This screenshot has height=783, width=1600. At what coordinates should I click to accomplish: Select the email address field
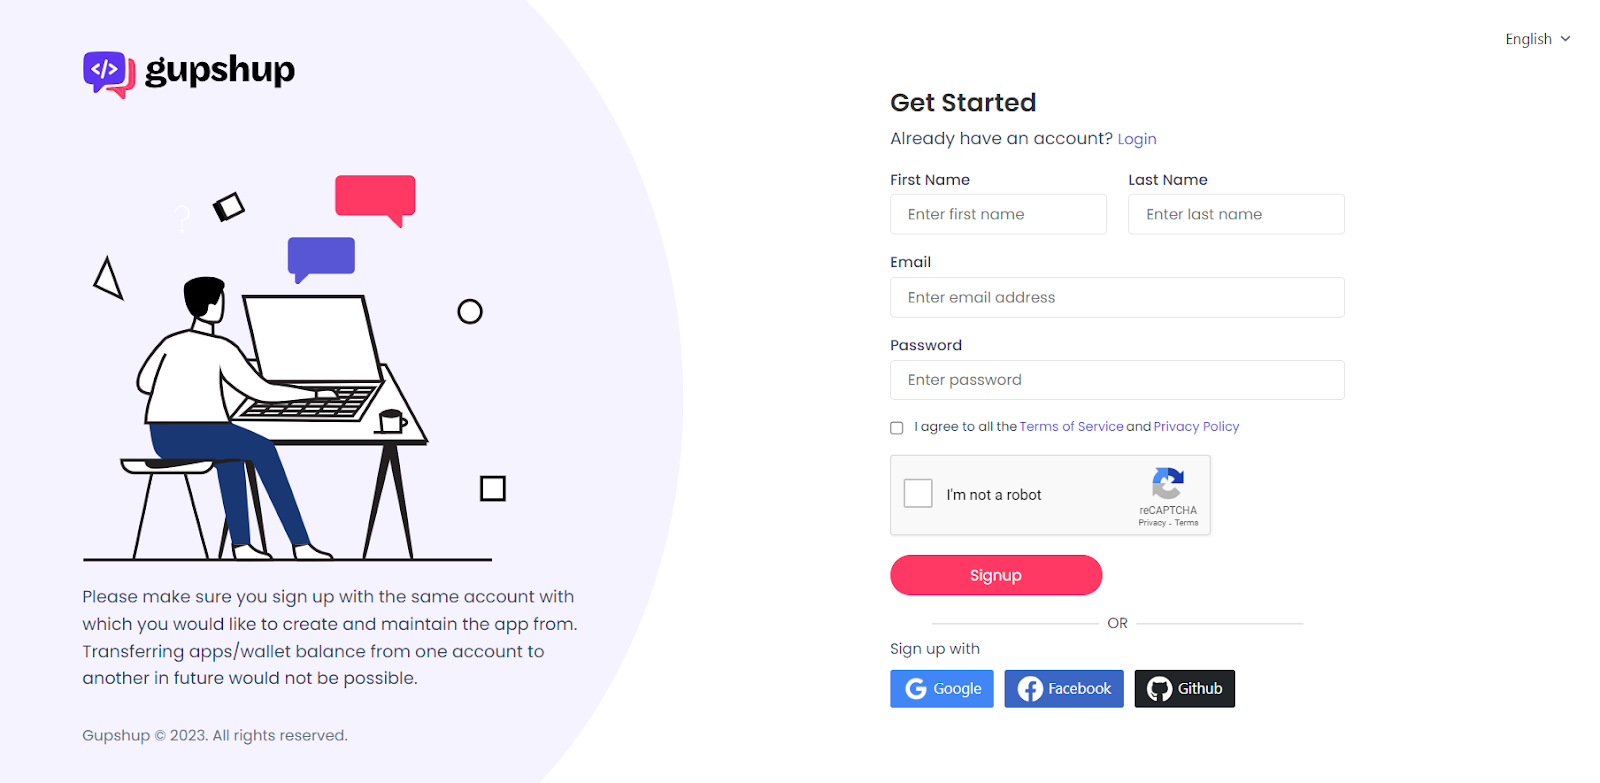click(1117, 298)
